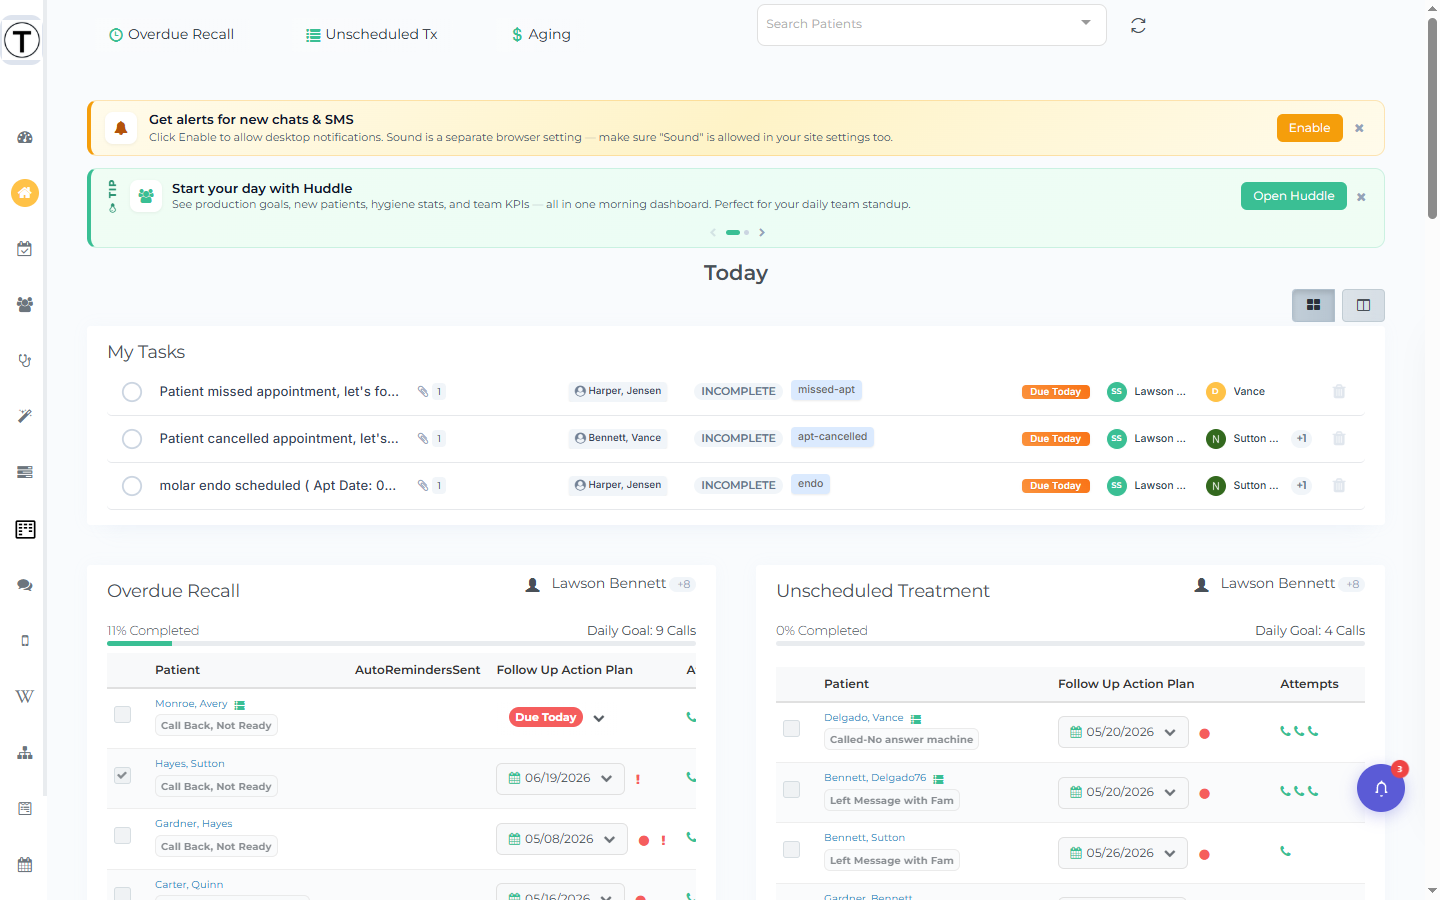Open the sitemap hierarchy icon in sidebar
This screenshot has height=900, width=1440.
tap(25, 753)
